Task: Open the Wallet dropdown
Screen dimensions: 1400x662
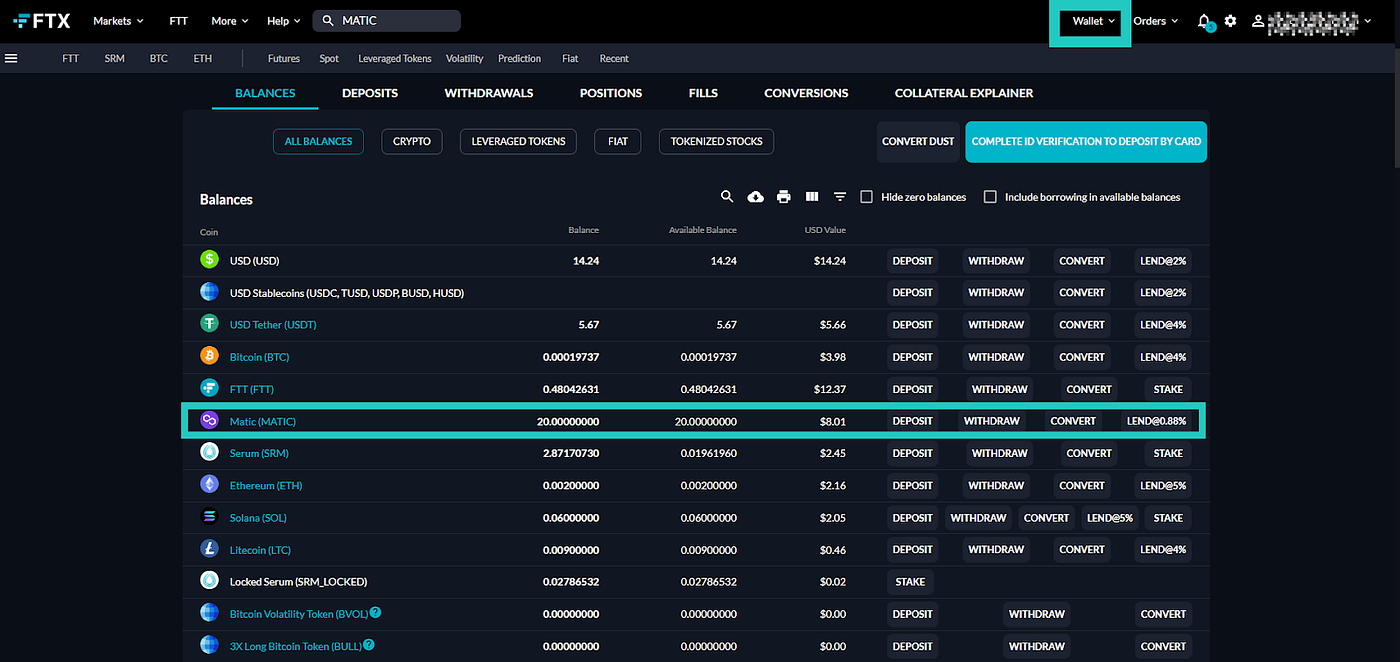Action: coord(1094,21)
